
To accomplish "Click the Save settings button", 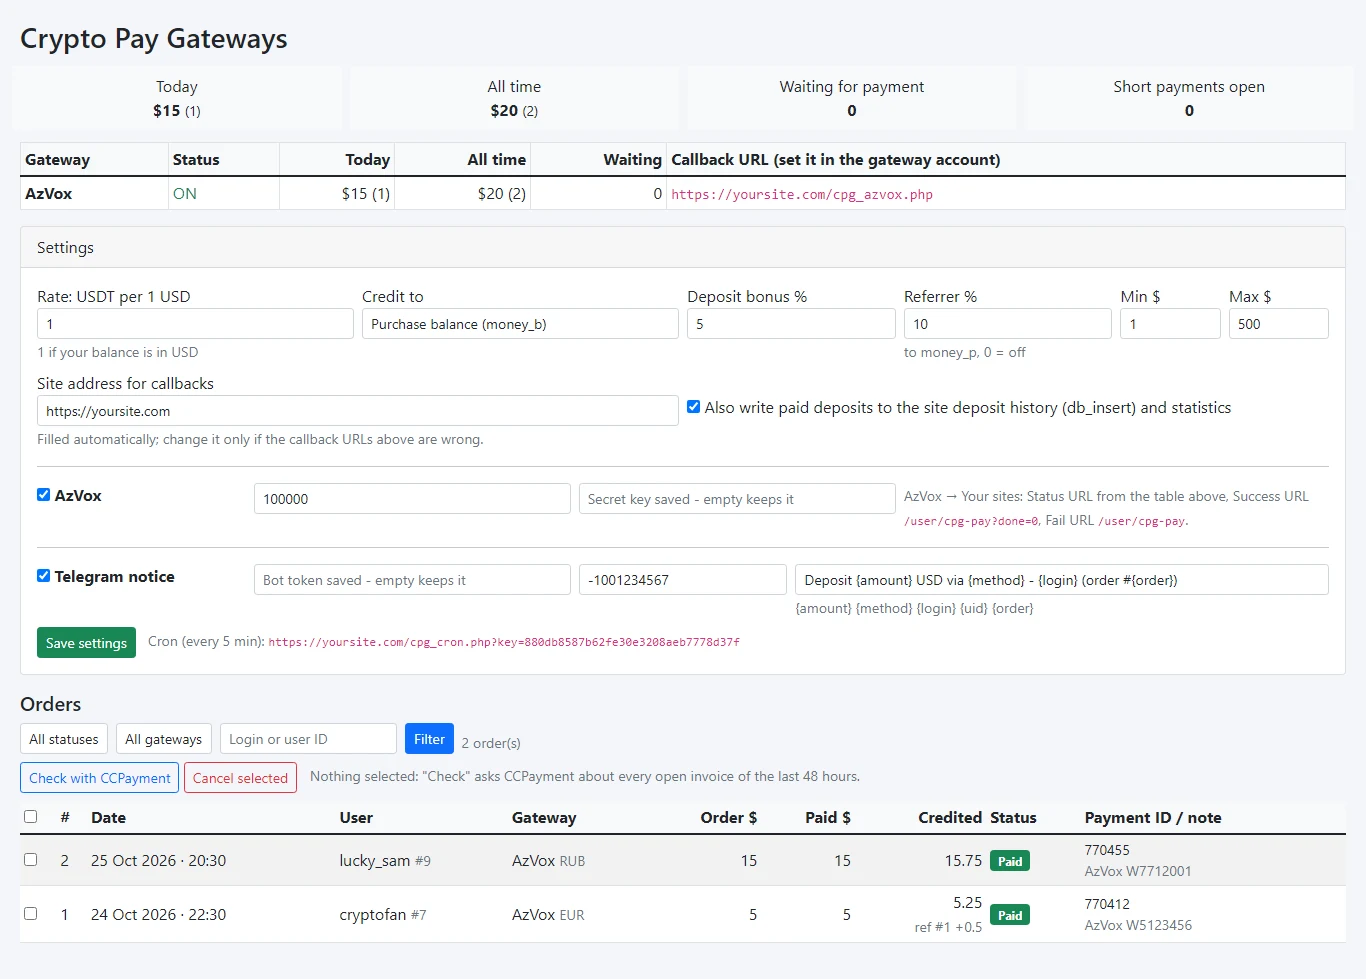I will point(87,643).
